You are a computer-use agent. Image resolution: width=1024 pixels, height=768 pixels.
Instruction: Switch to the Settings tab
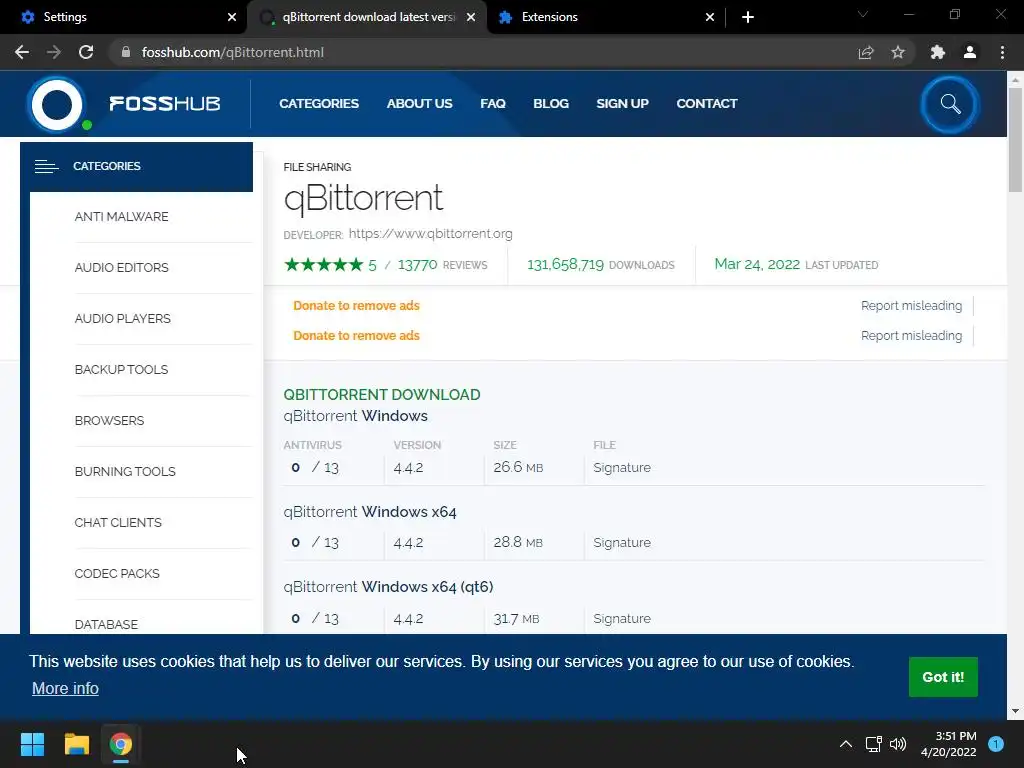pos(124,17)
